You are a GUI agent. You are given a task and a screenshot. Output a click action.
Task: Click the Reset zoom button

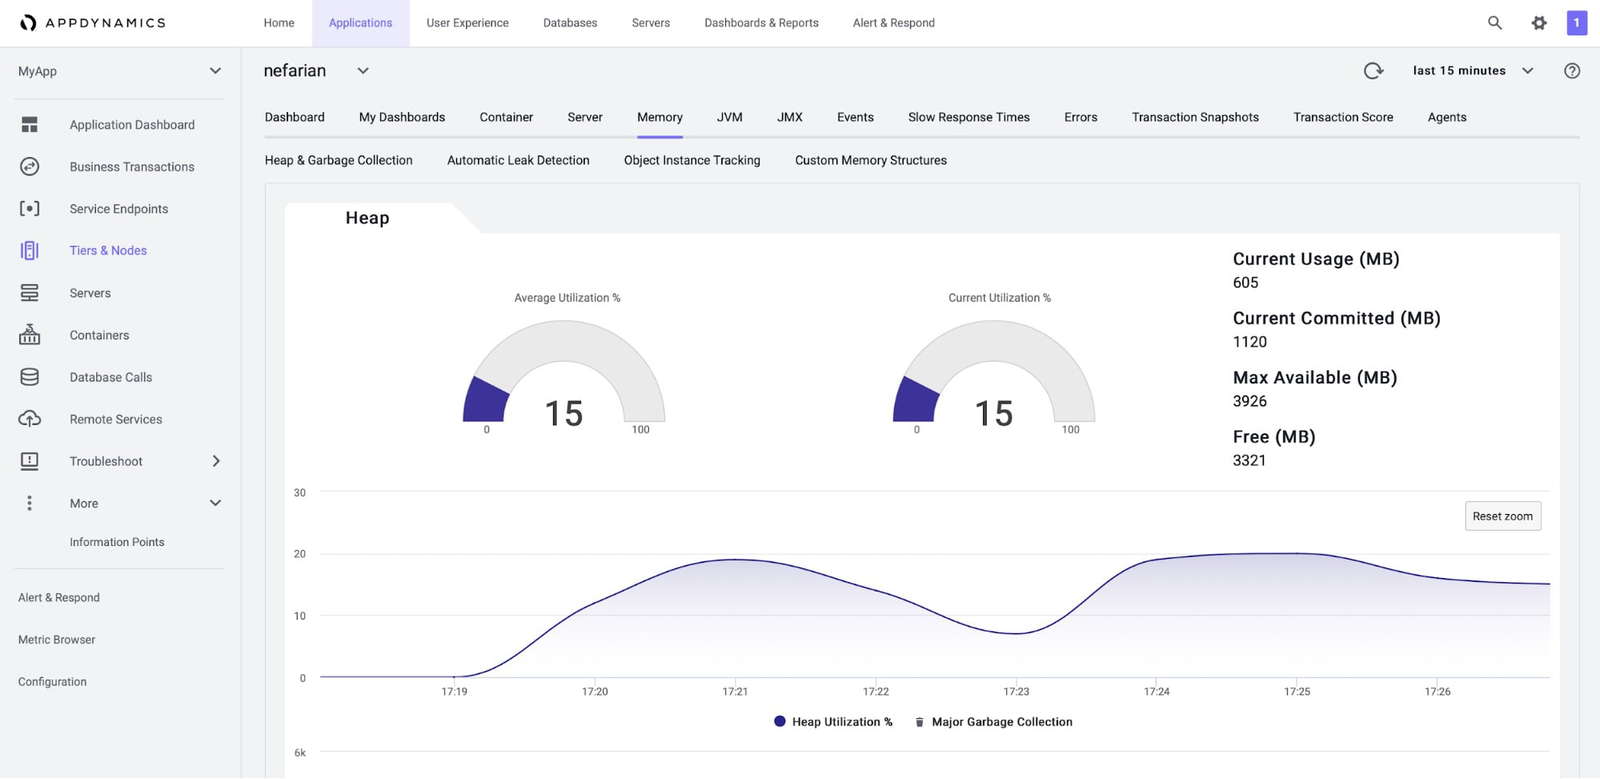[x=1503, y=516]
